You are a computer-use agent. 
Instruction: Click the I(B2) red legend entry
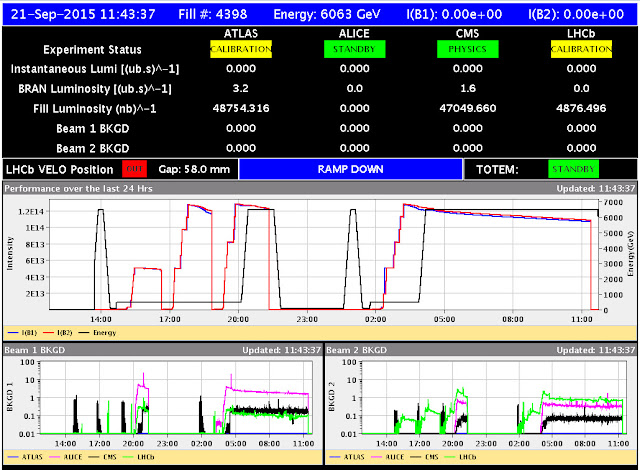coord(58,333)
